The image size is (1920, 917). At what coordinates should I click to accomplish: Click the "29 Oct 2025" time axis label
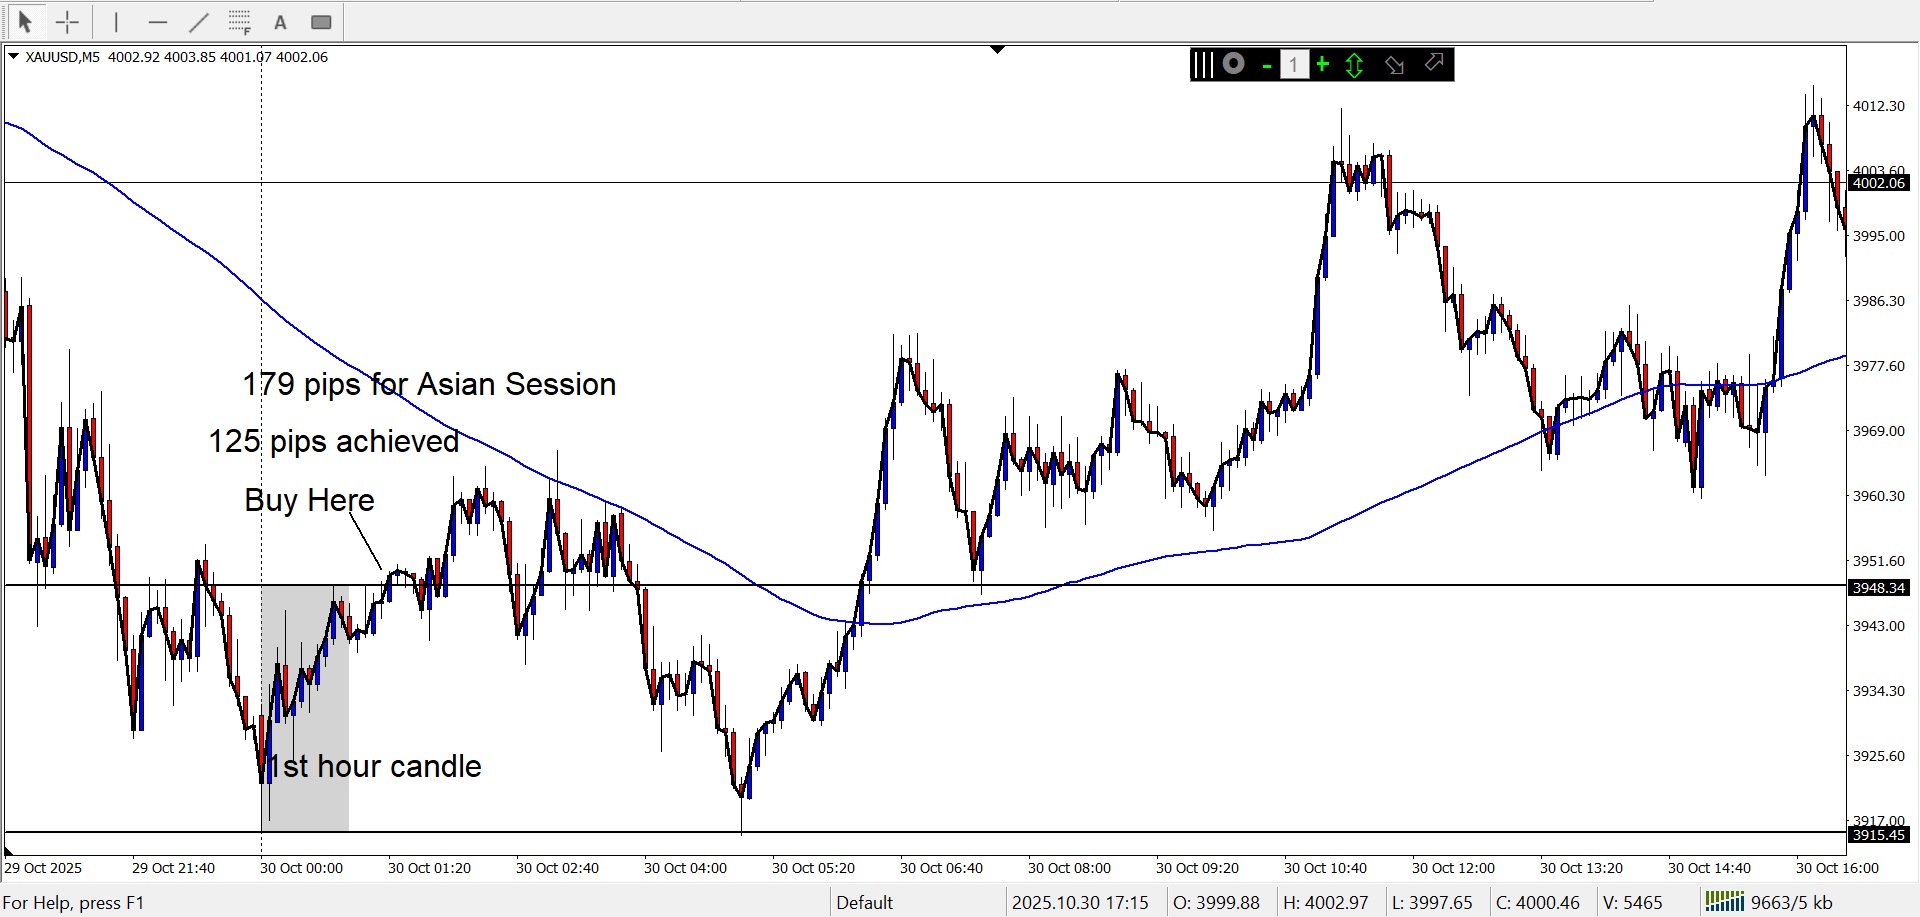click(44, 868)
